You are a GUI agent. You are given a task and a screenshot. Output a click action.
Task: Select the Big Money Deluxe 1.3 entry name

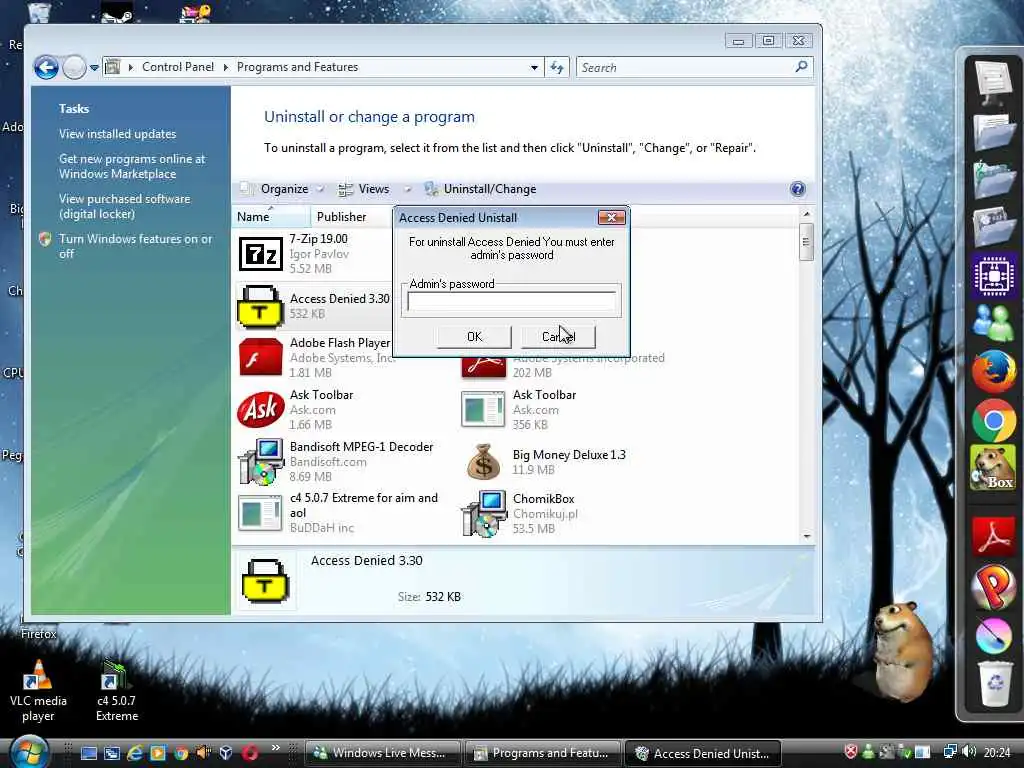pos(569,455)
